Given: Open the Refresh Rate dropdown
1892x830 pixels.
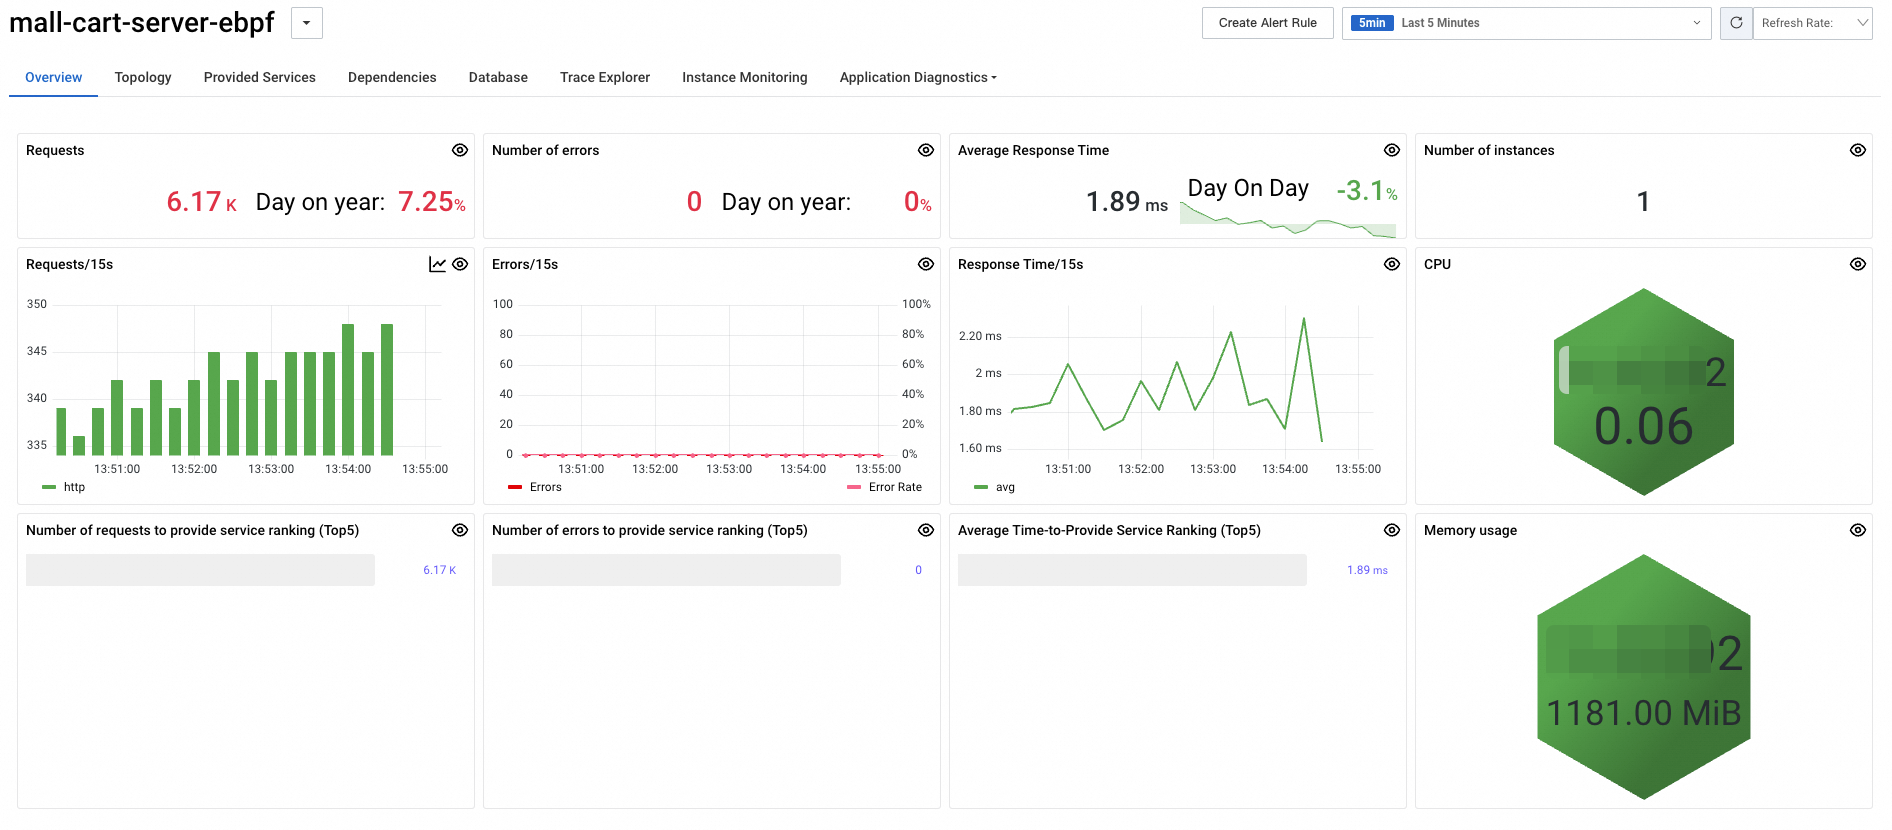Looking at the screenshot, I should pos(1812,23).
